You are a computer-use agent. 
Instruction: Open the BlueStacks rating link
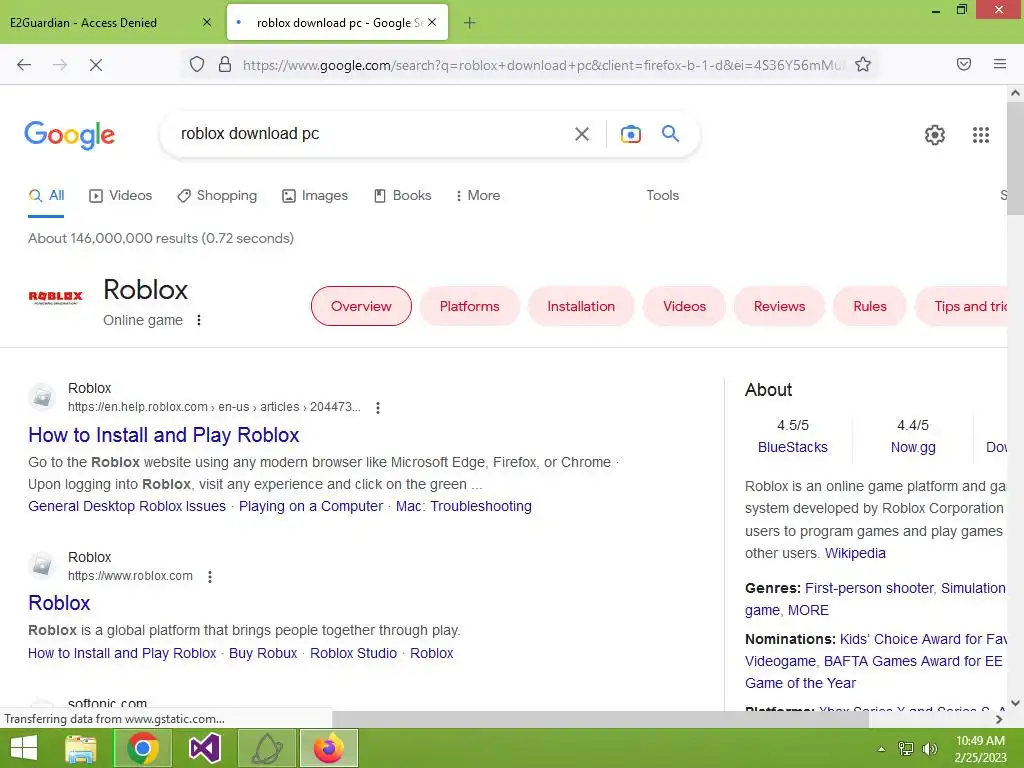(793, 447)
